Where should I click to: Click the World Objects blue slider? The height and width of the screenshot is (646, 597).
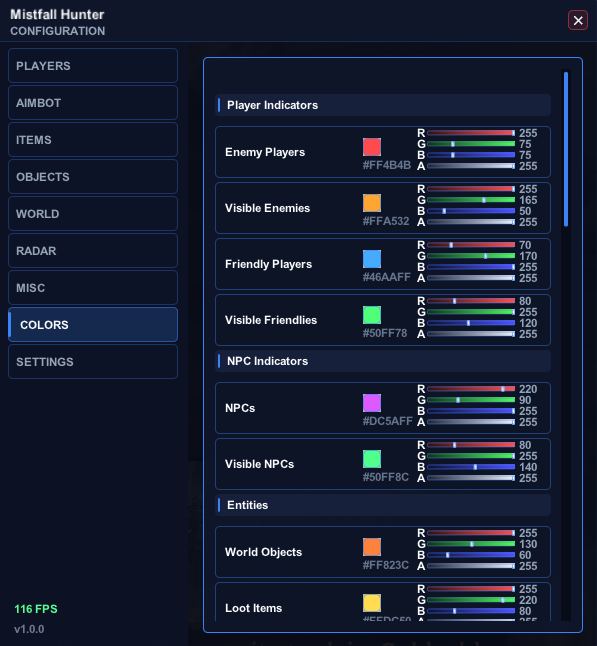point(471,555)
